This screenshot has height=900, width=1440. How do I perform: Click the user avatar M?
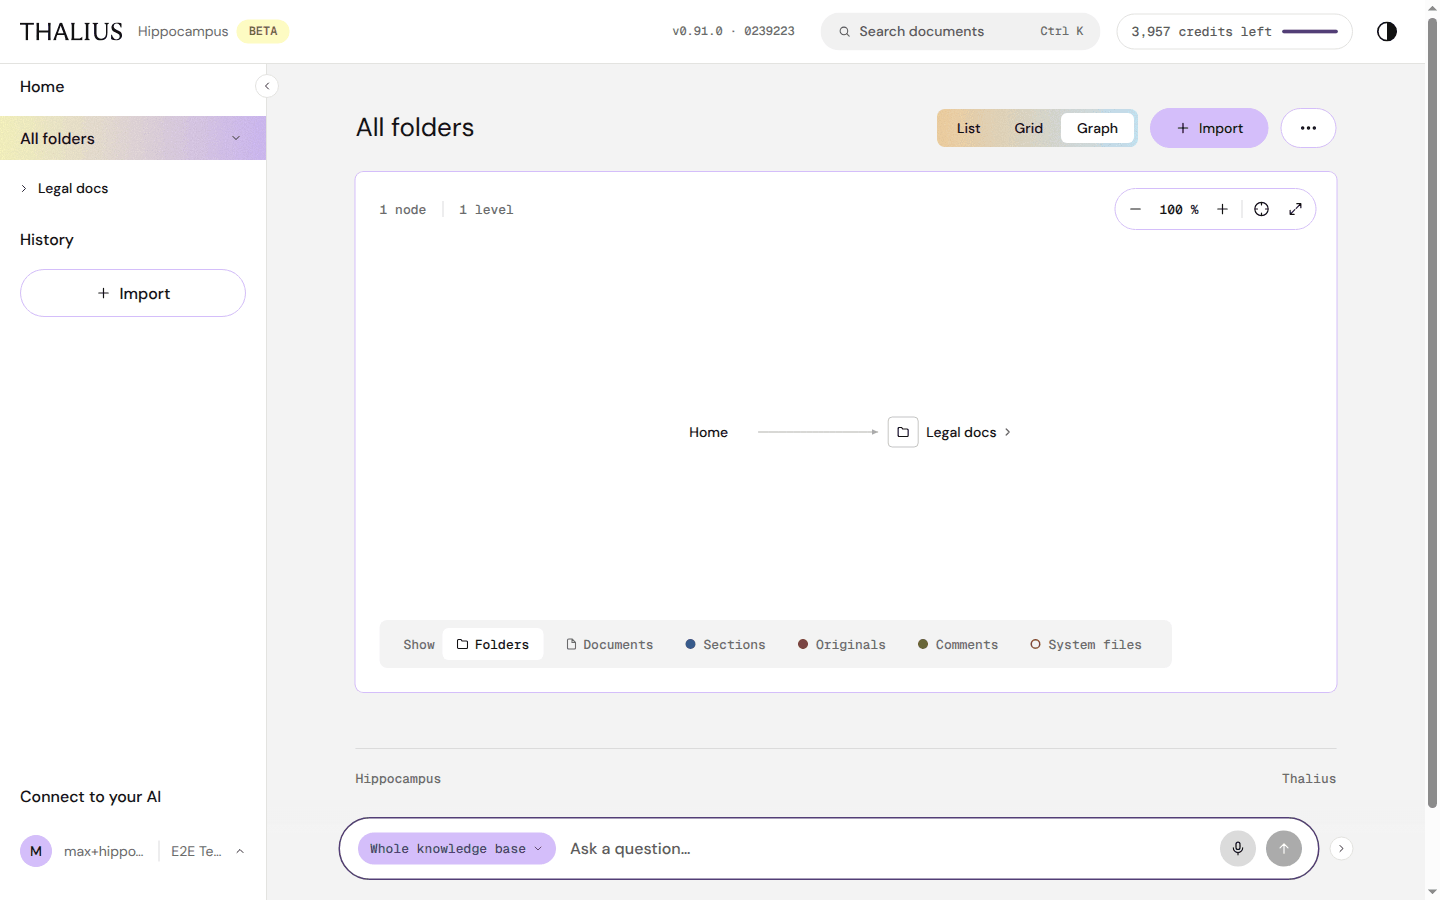[36, 851]
